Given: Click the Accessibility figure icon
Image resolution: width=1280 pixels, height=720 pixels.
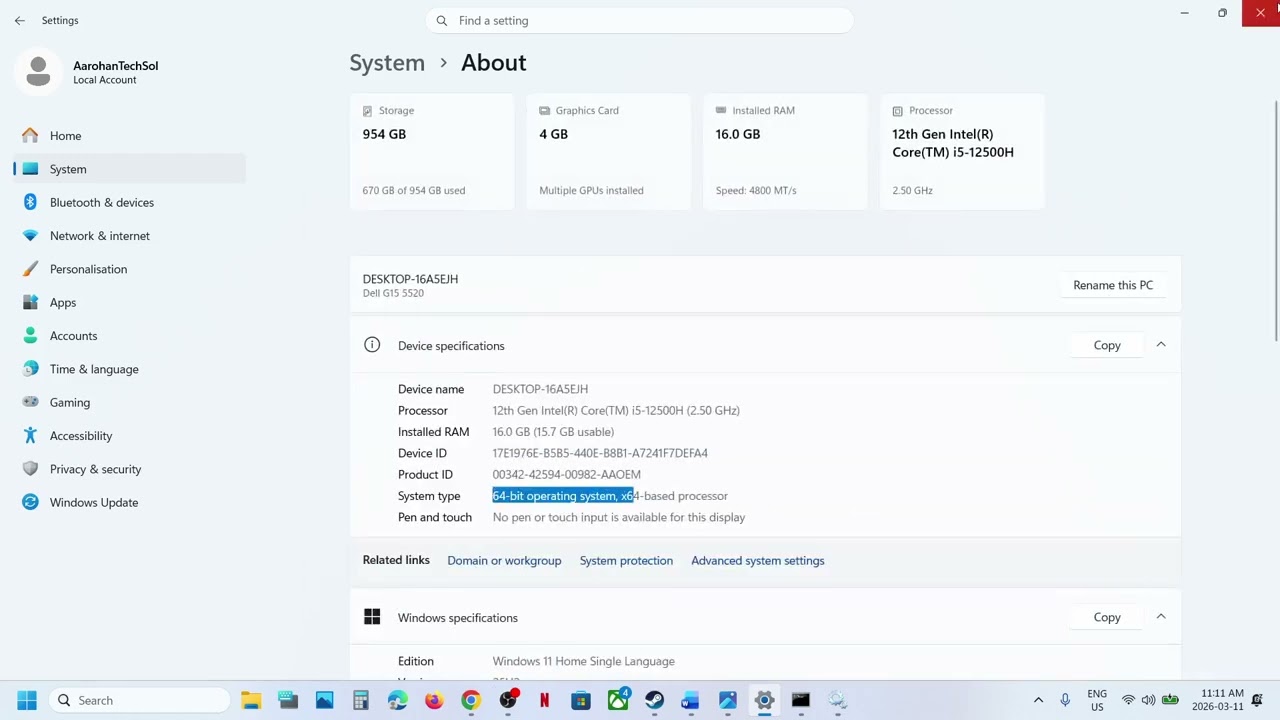Looking at the screenshot, I should (30, 436).
